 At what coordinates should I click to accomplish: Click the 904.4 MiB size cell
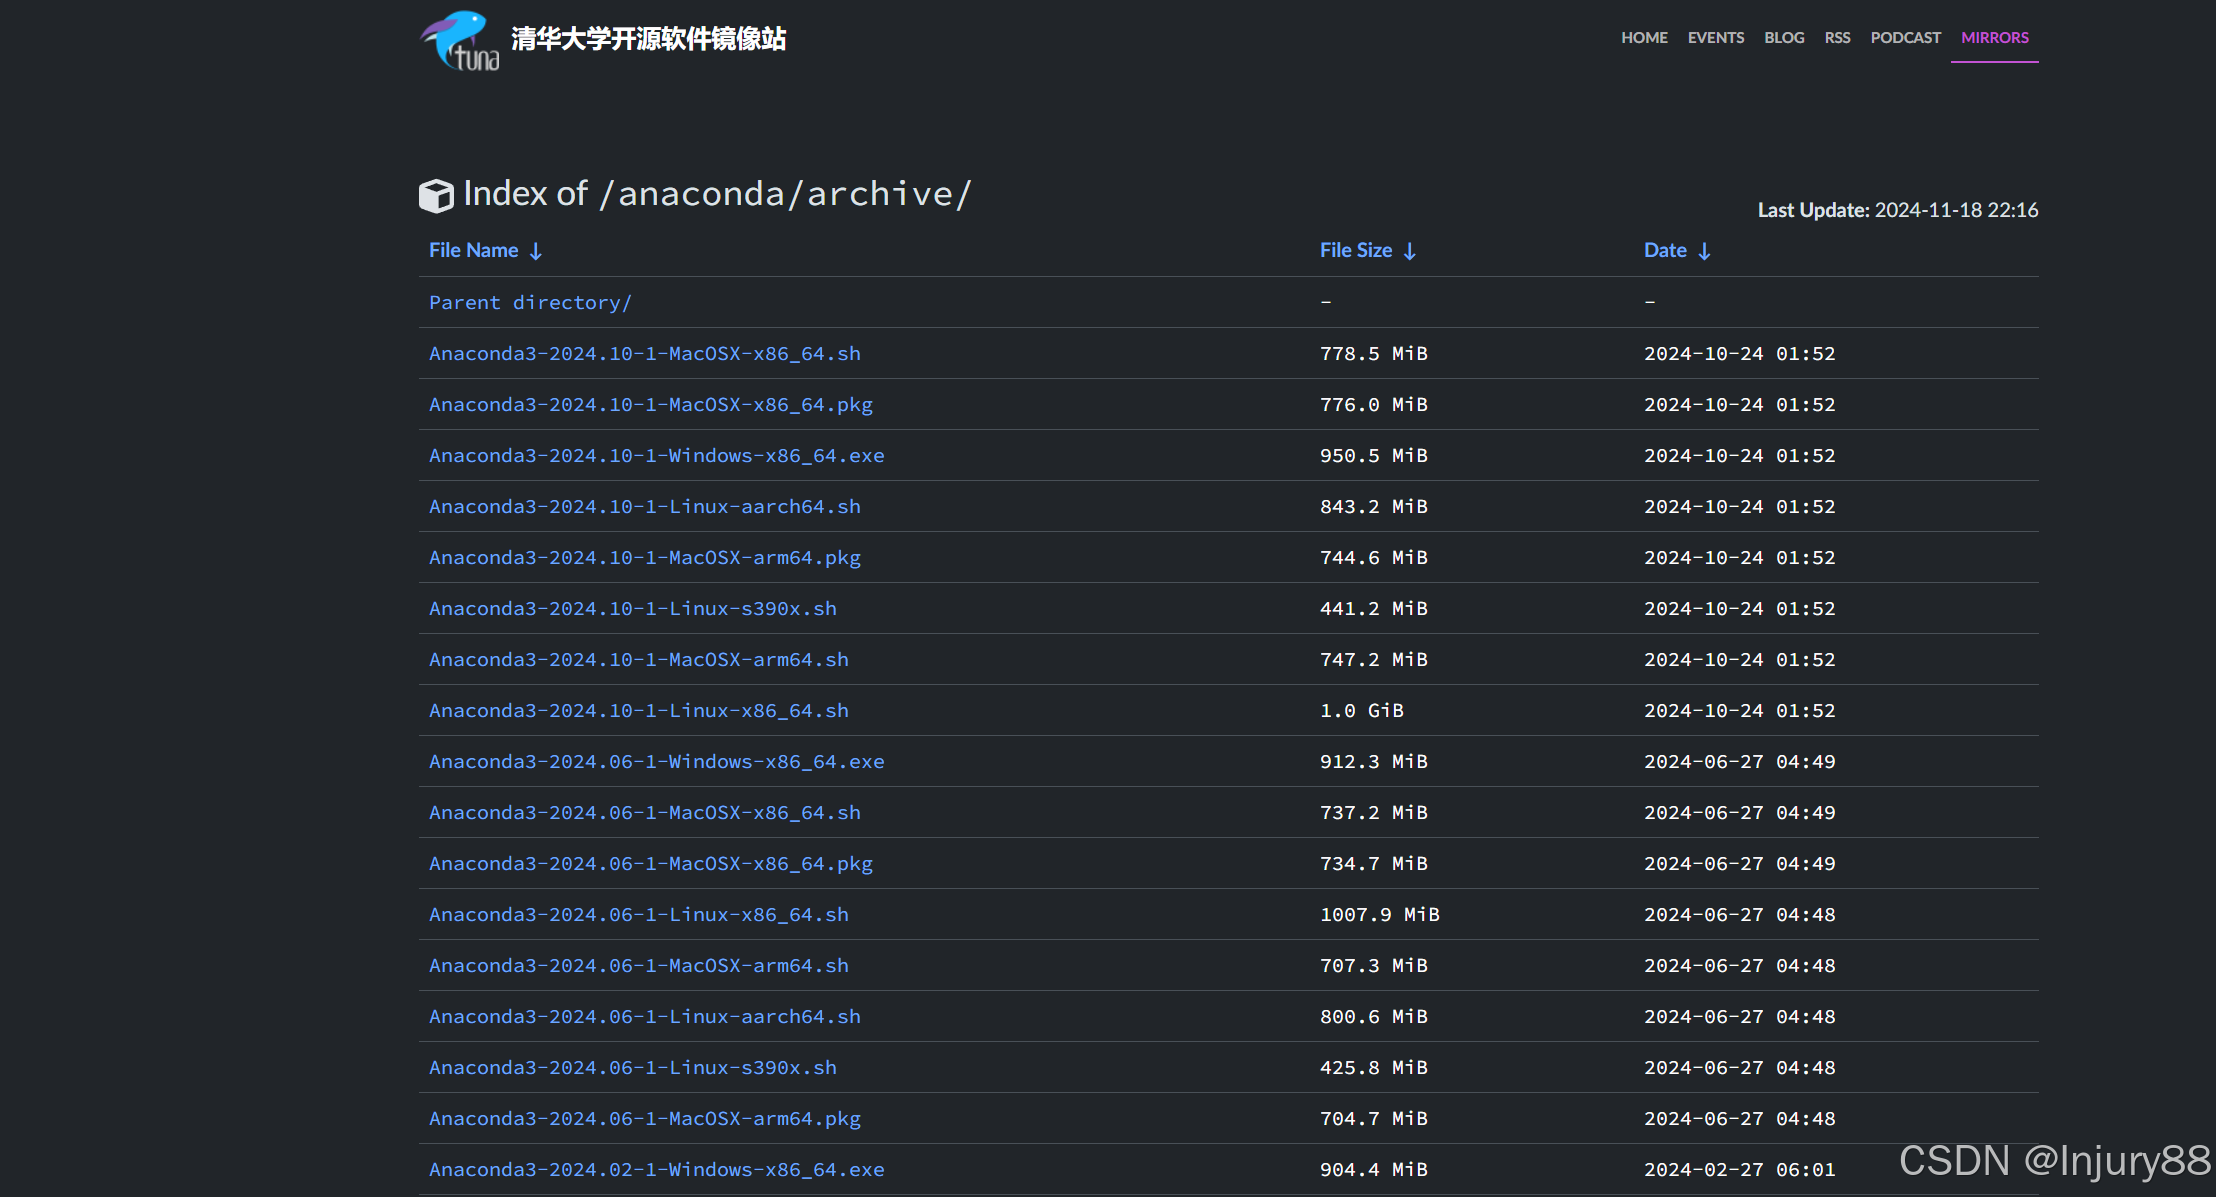click(1374, 1170)
